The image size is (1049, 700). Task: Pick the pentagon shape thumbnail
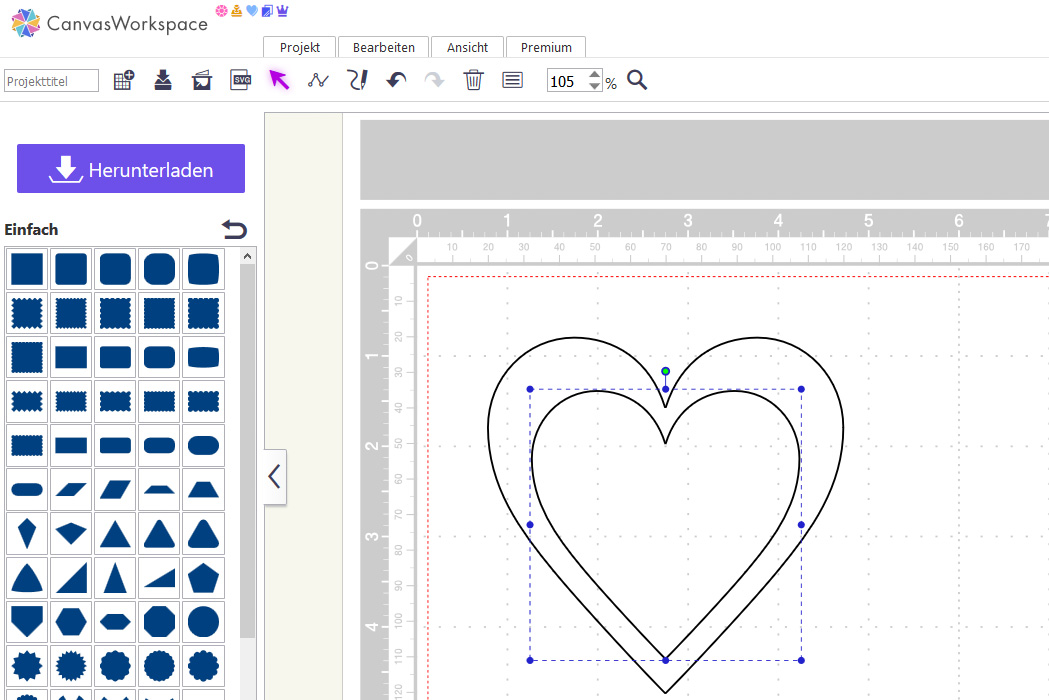[x=203, y=577]
